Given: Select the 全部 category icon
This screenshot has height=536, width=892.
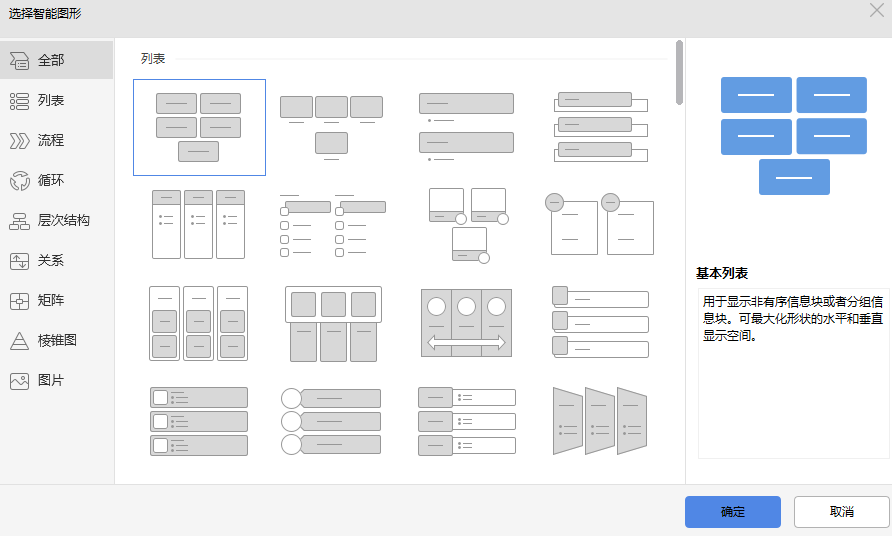Looking at the screenshot, I should [19, 60].
